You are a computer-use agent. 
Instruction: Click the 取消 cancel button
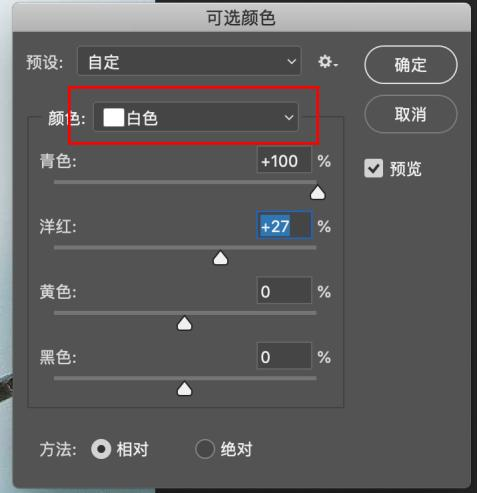[x=411, y=114]
